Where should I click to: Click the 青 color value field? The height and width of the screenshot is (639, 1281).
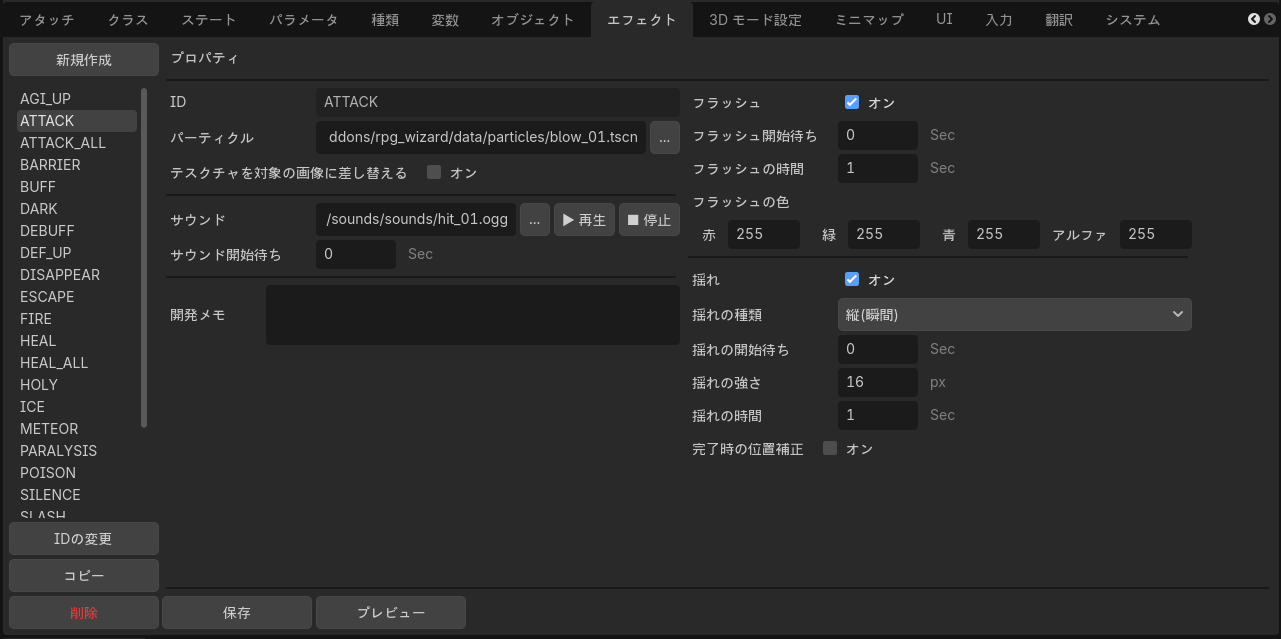click(1004, 234)
